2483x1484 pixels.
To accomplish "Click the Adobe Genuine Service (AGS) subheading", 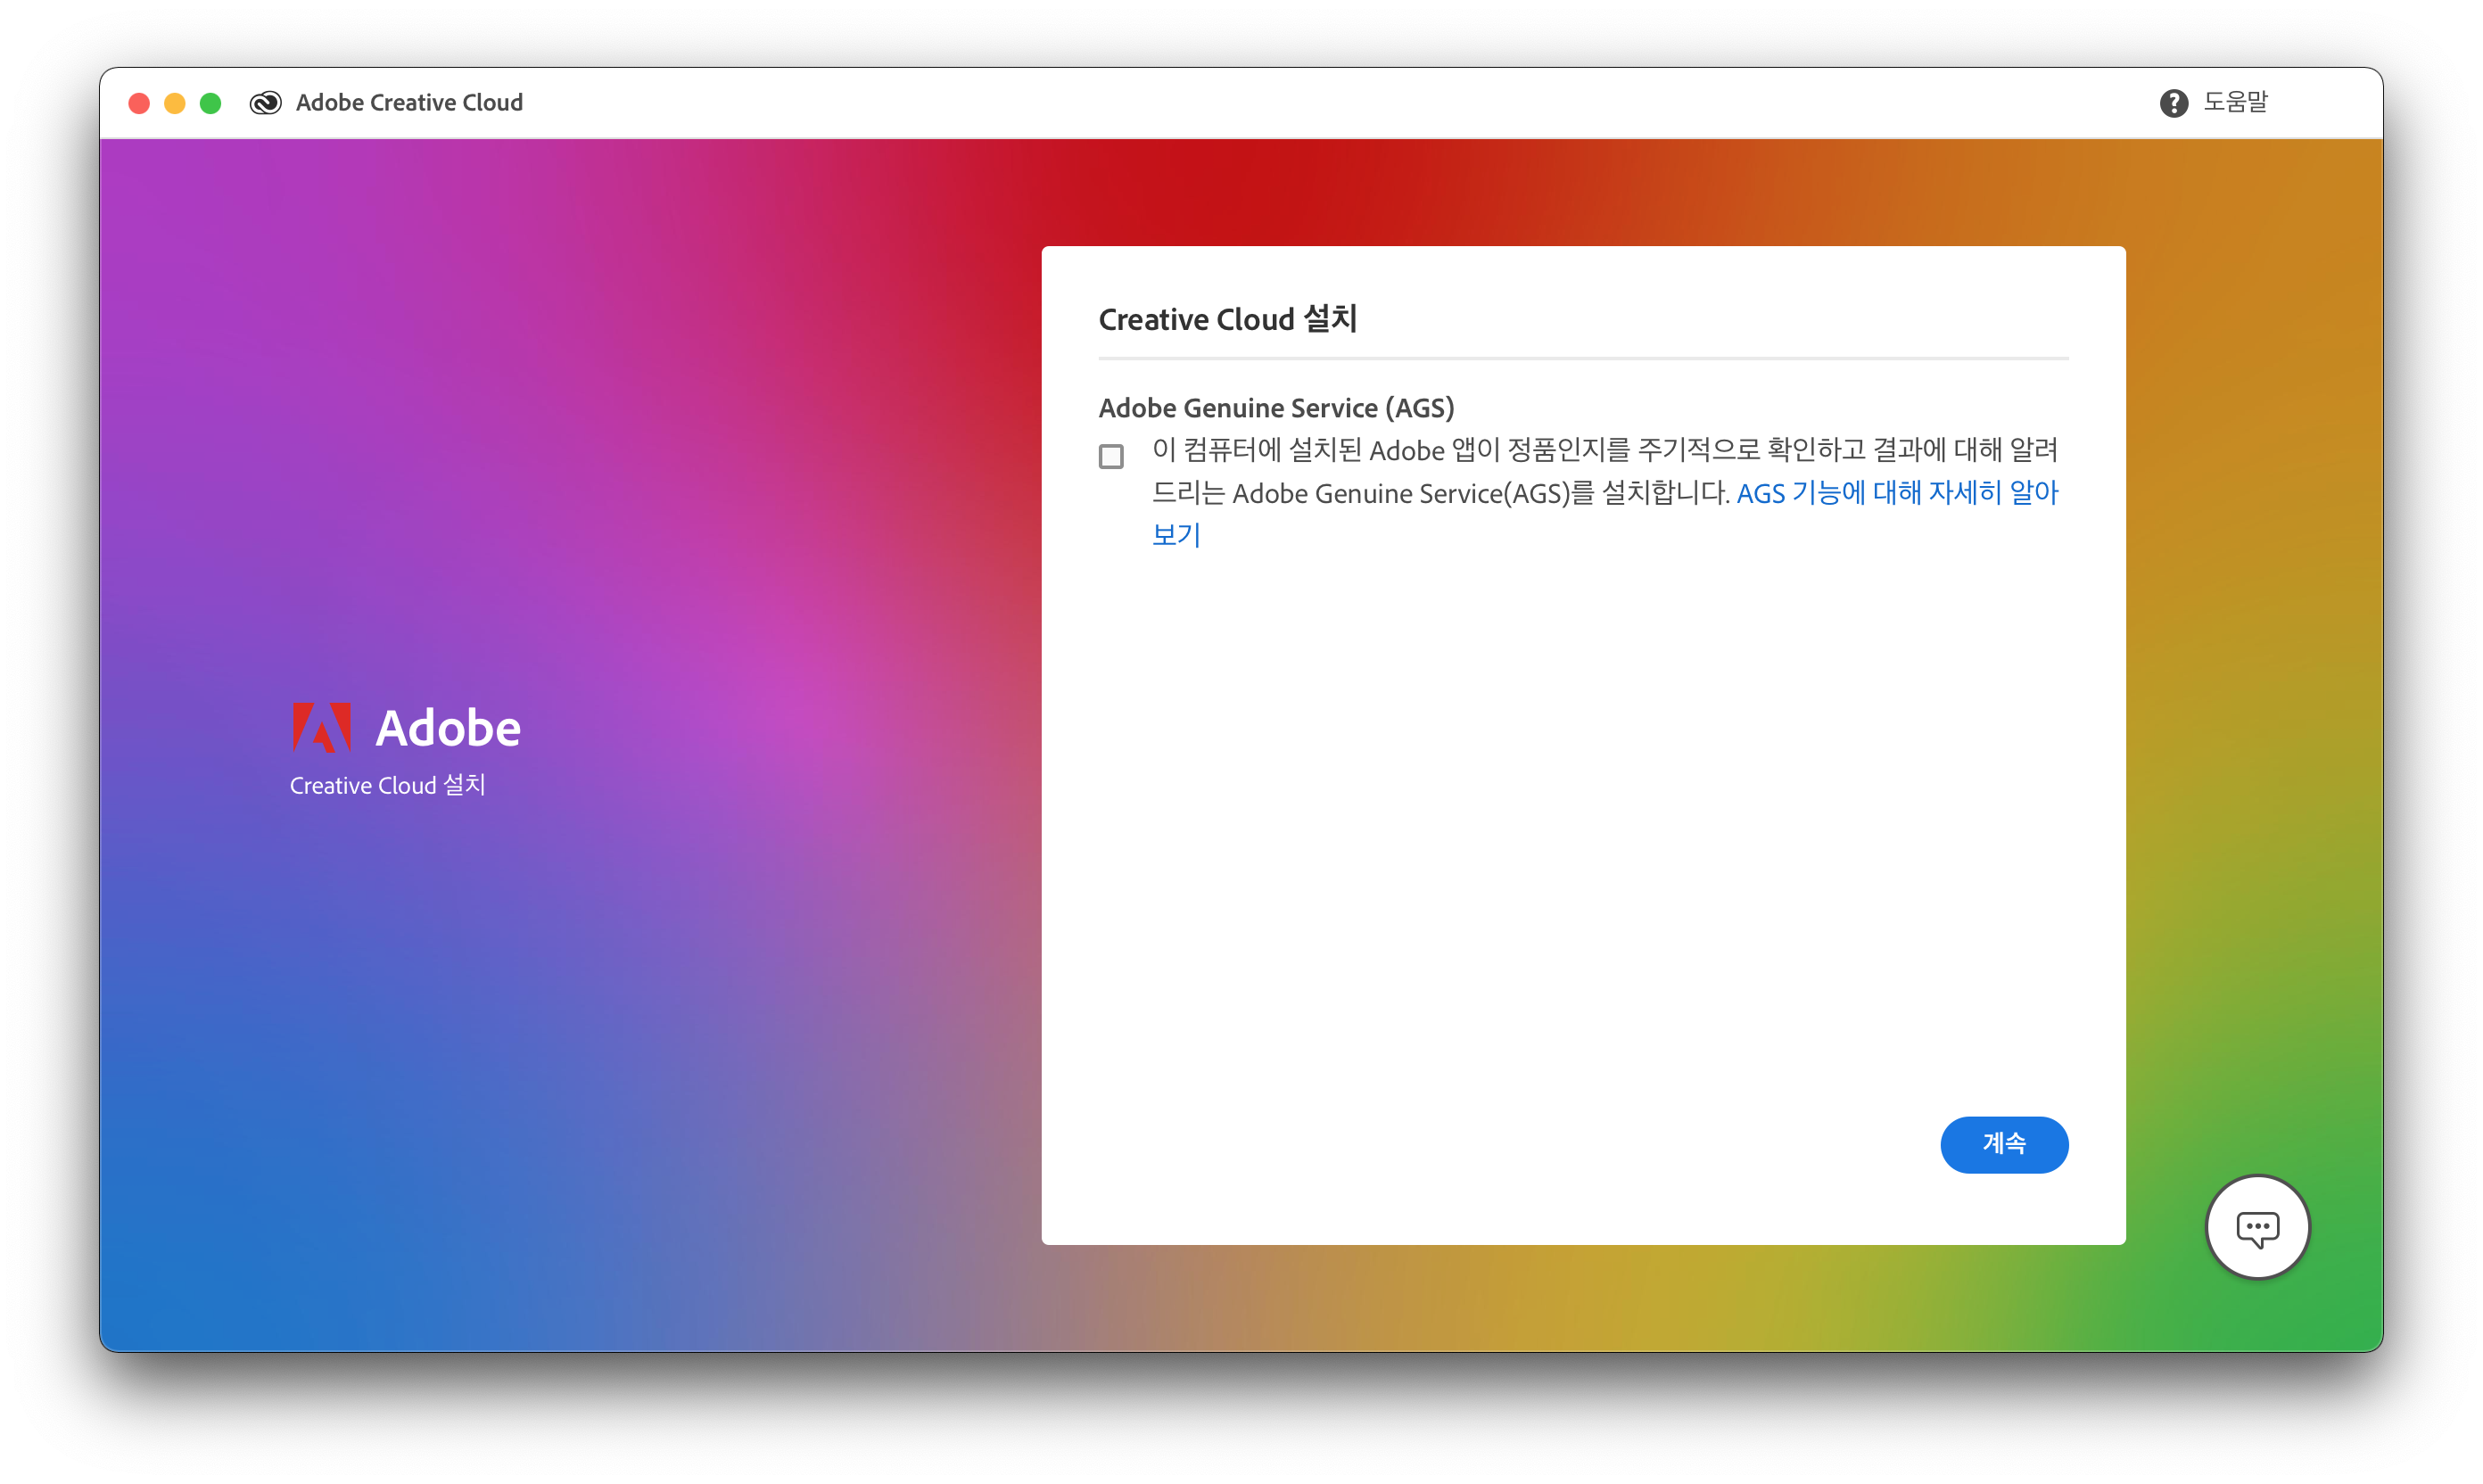I will [x=1276, y=408].
